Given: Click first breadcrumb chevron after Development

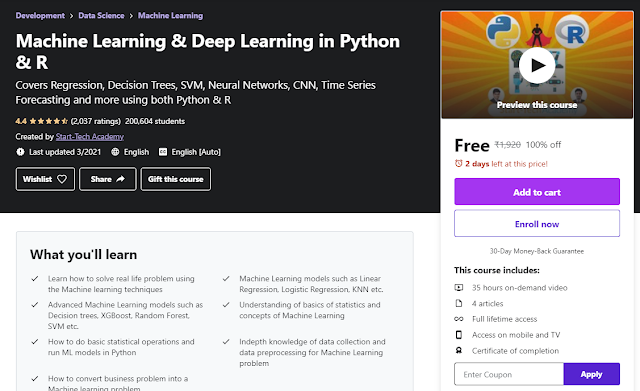Looking at the screenshot, I should point(71,16).
